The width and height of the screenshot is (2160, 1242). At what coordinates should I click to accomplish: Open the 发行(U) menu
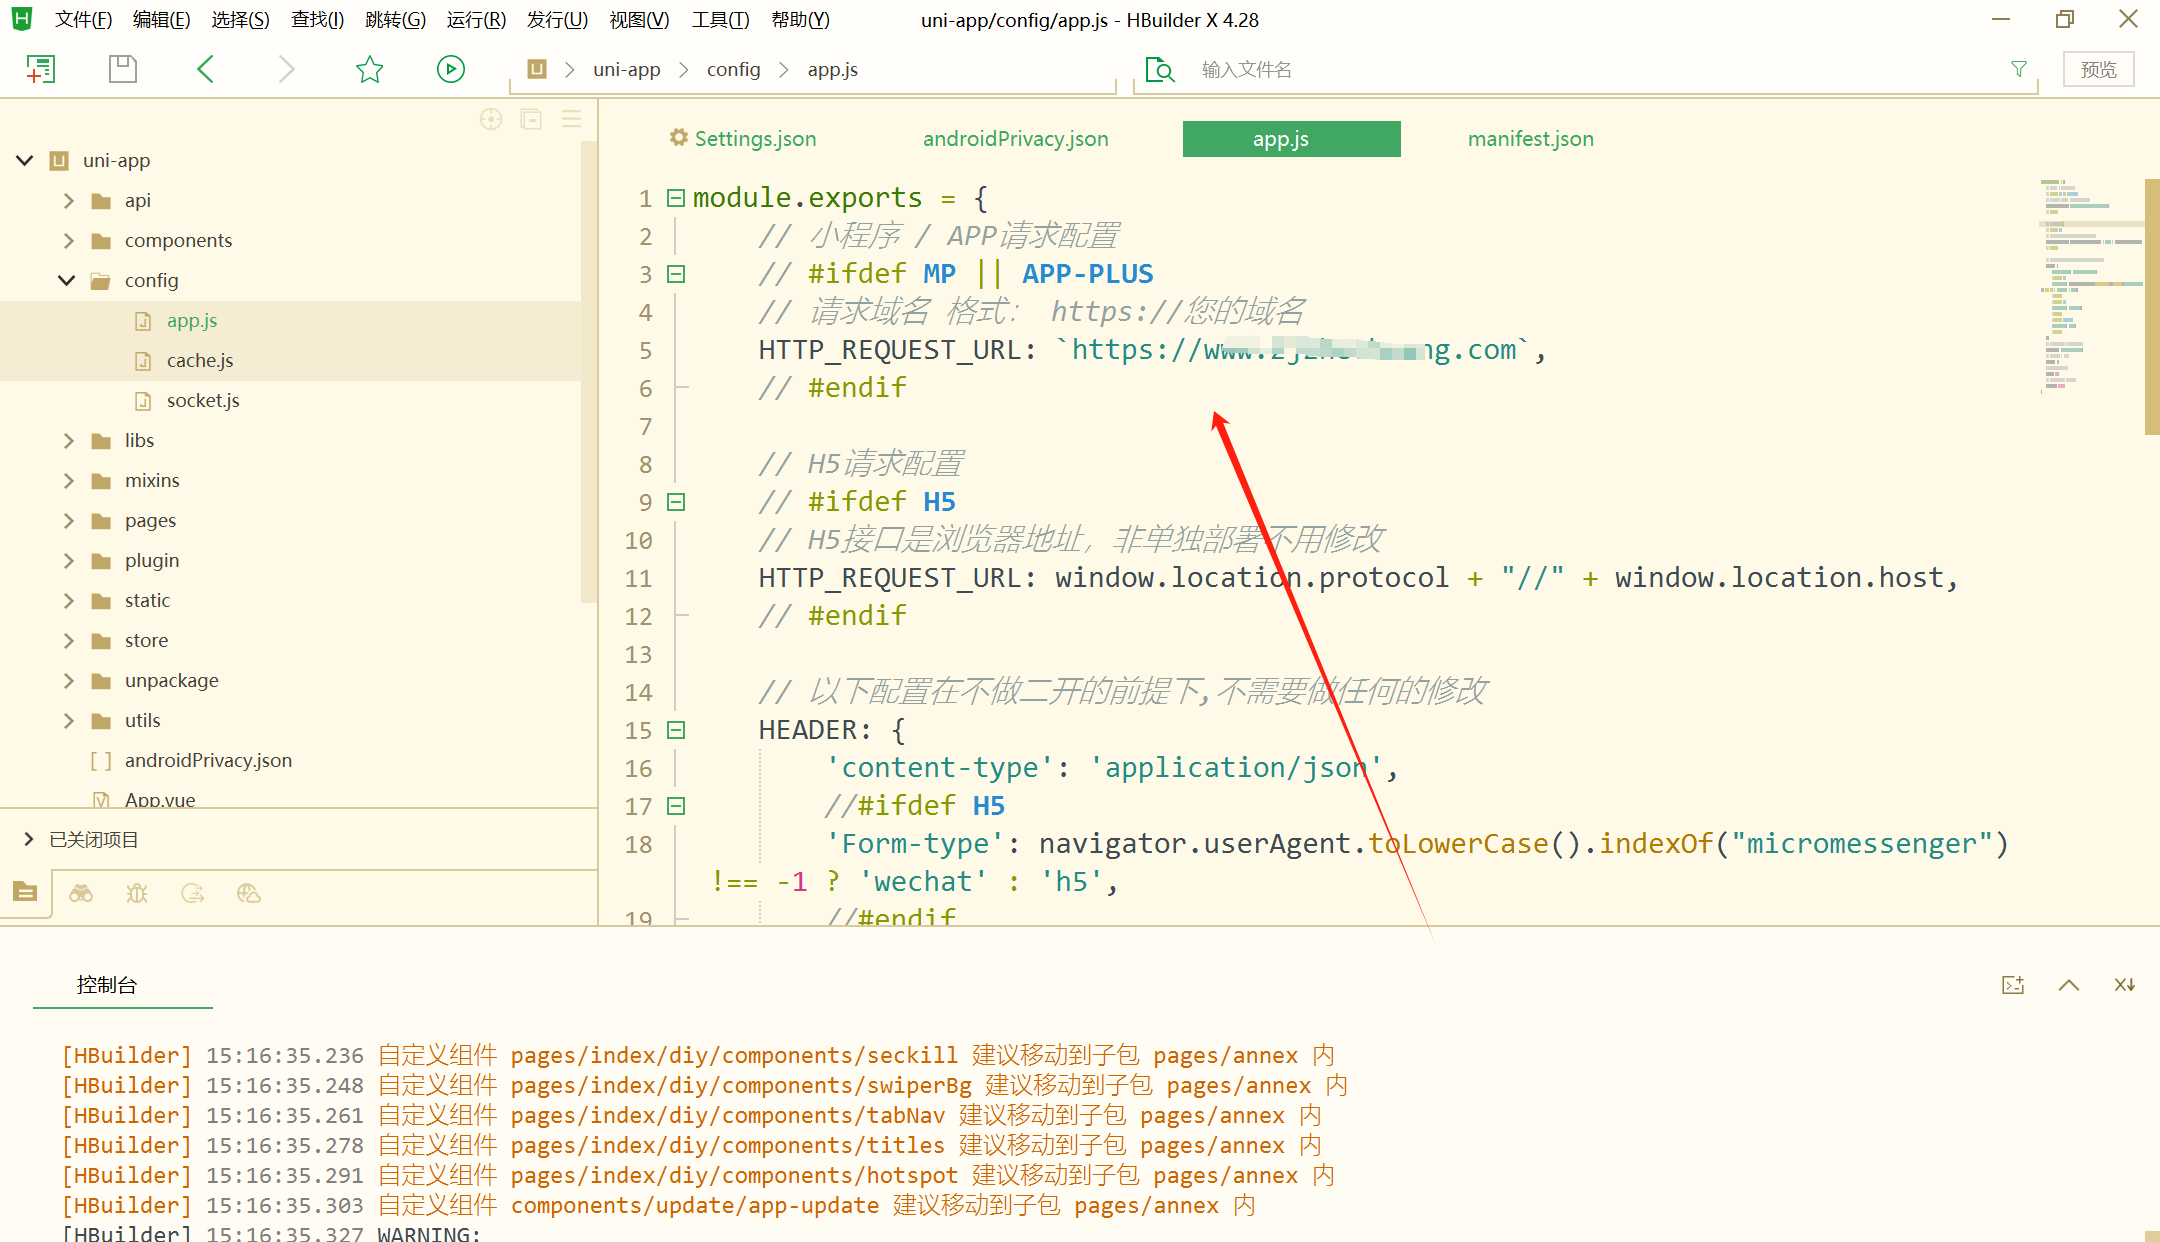557,20
